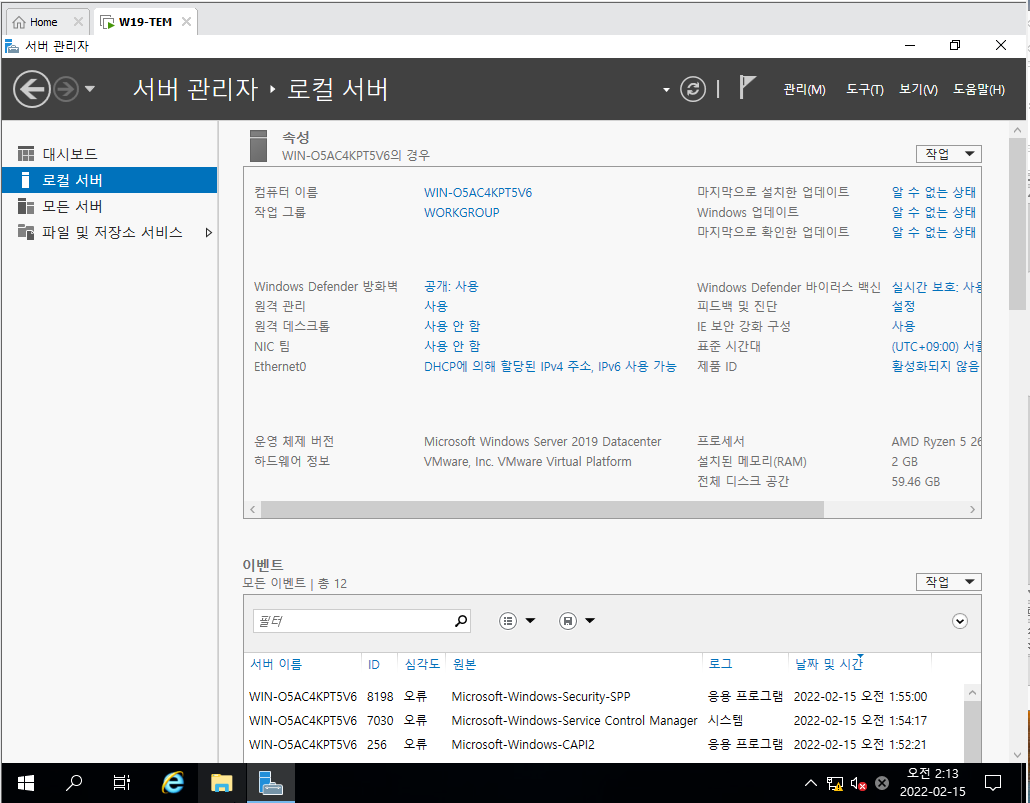This screenshot has height=803, width=1030.
Task: Sort events by 원본 column
Action: (464, 664)
